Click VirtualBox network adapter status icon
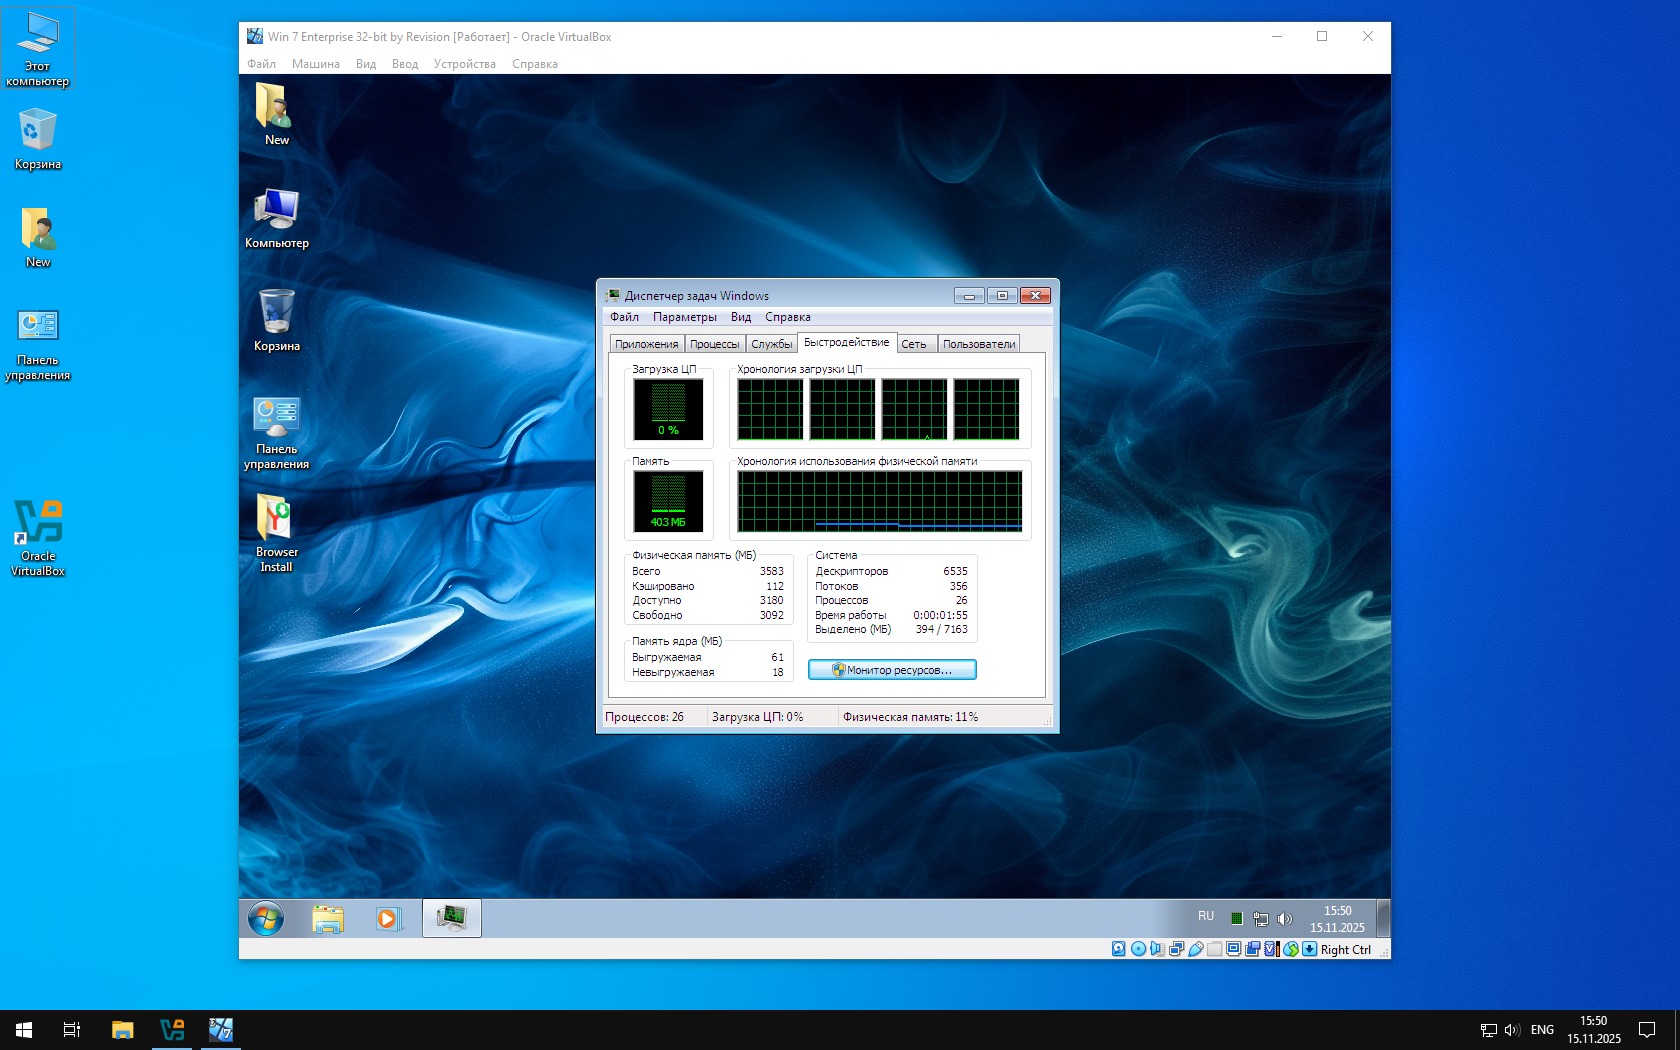Screen dimensions: 1680x1050 coord(1176,949)
